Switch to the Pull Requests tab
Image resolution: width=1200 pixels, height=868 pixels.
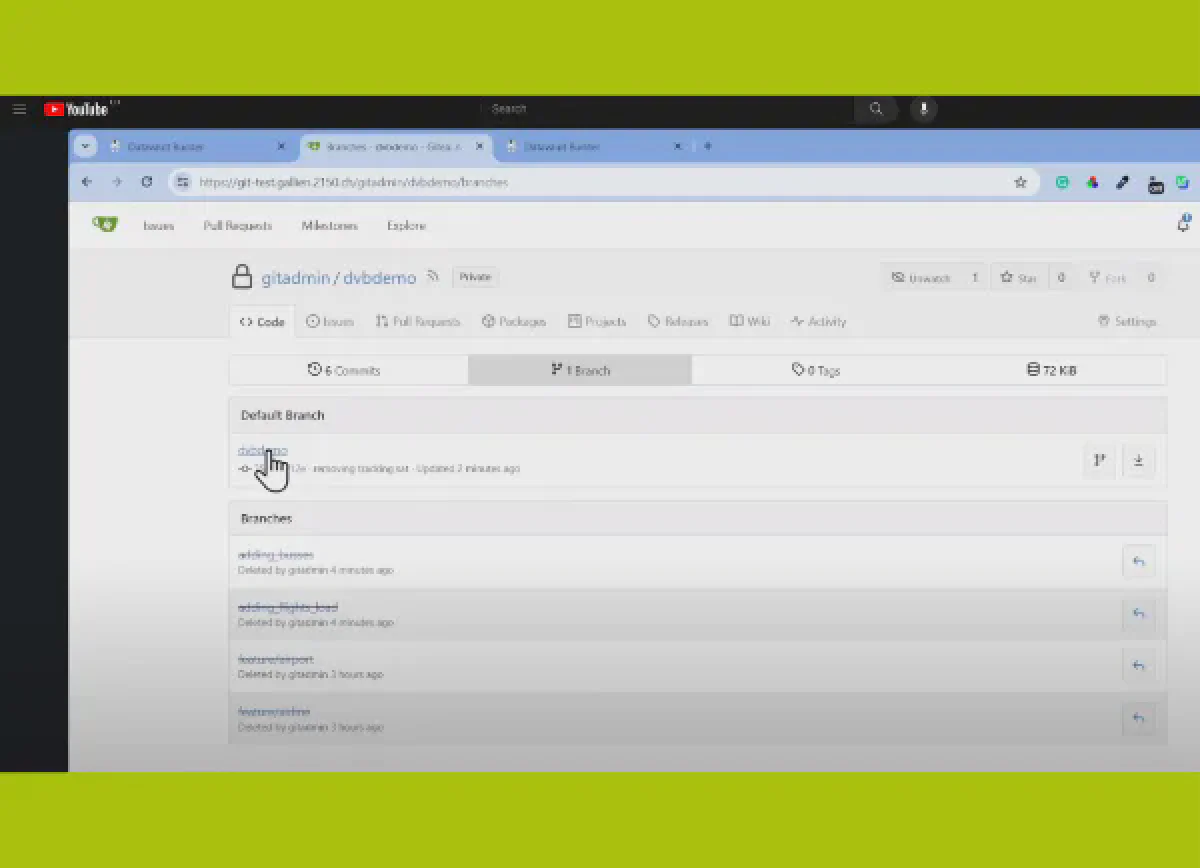click(417, 321)
